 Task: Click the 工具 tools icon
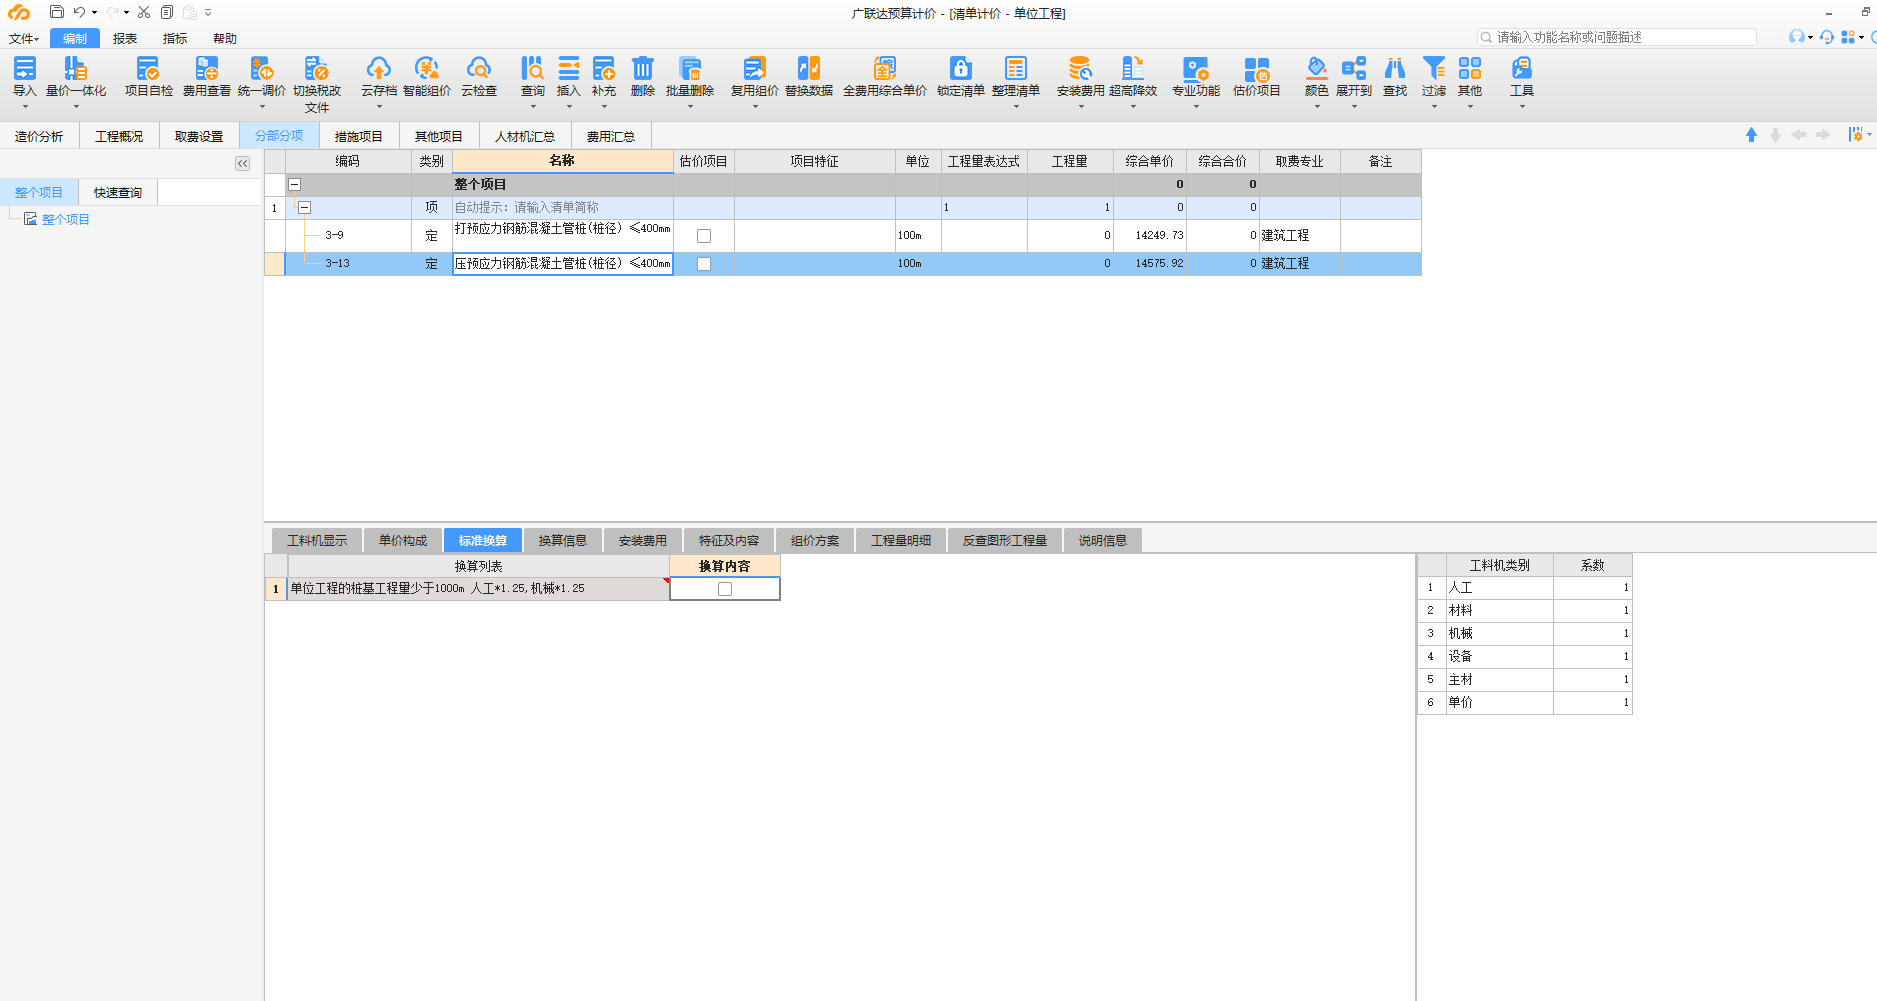point(1522,68)
